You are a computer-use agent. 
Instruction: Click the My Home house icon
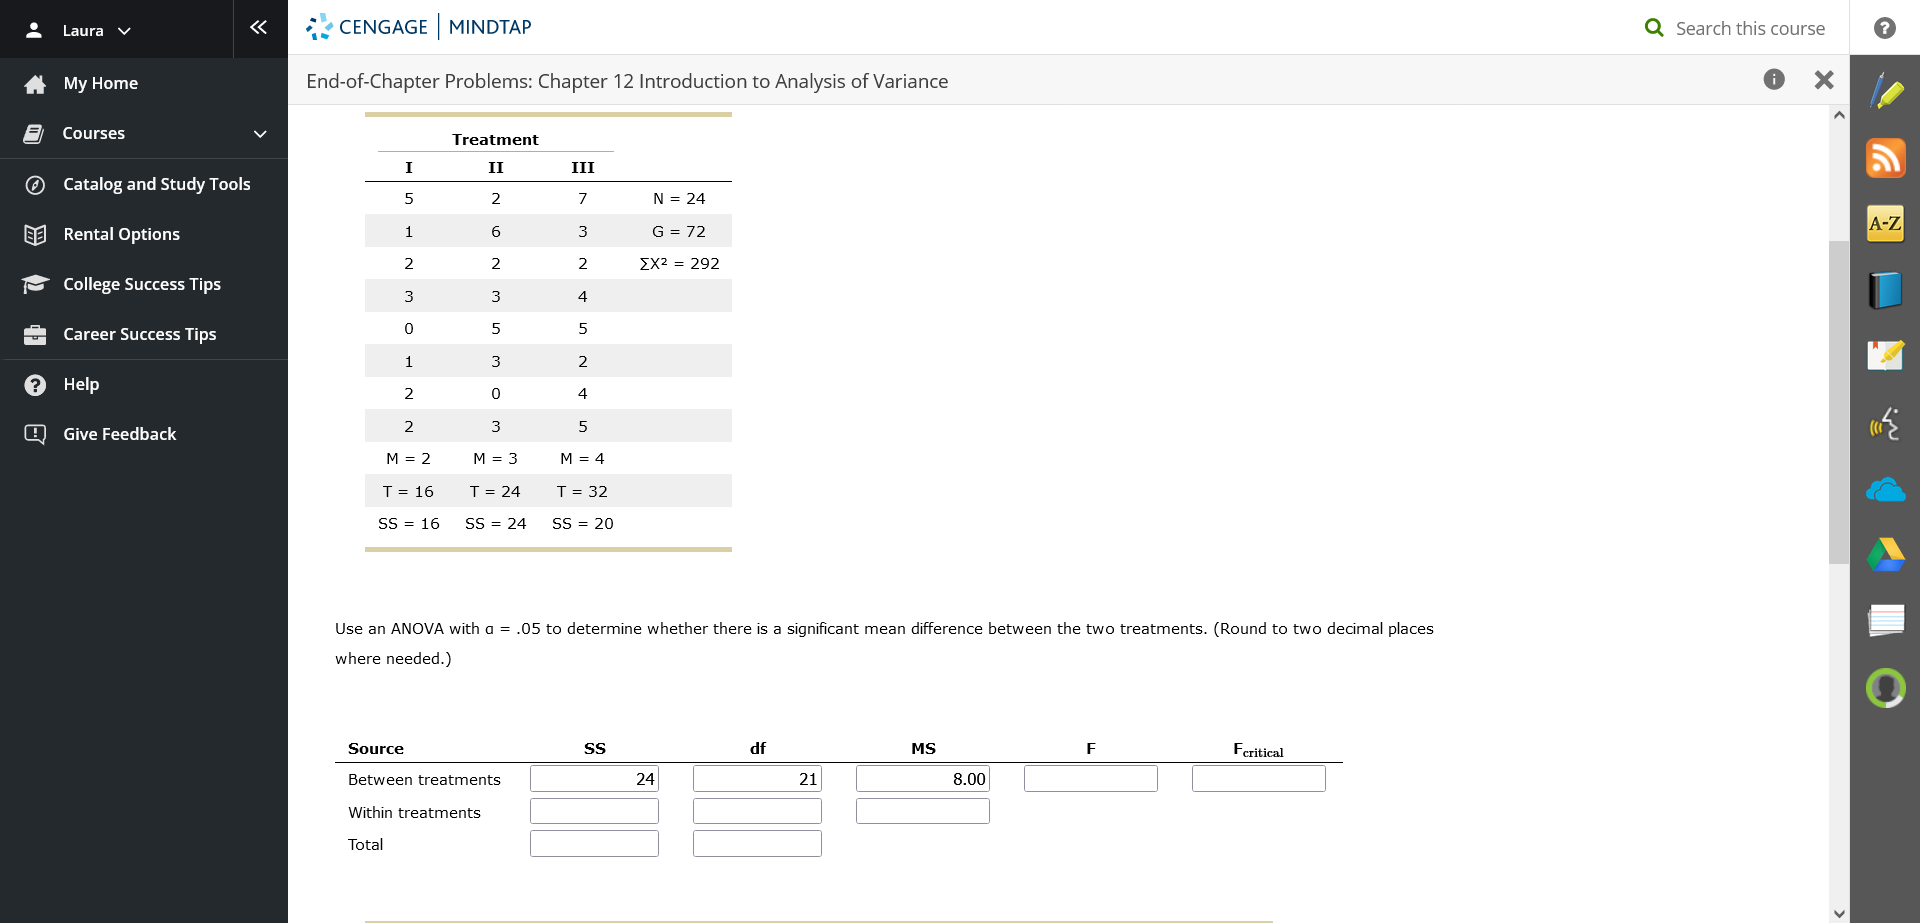pyautogui.click(x=35, y=84)
